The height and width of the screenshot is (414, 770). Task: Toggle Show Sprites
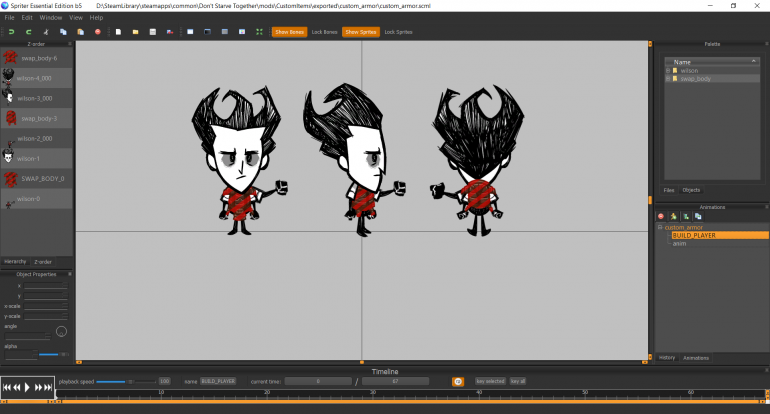[x=359, y=32]
